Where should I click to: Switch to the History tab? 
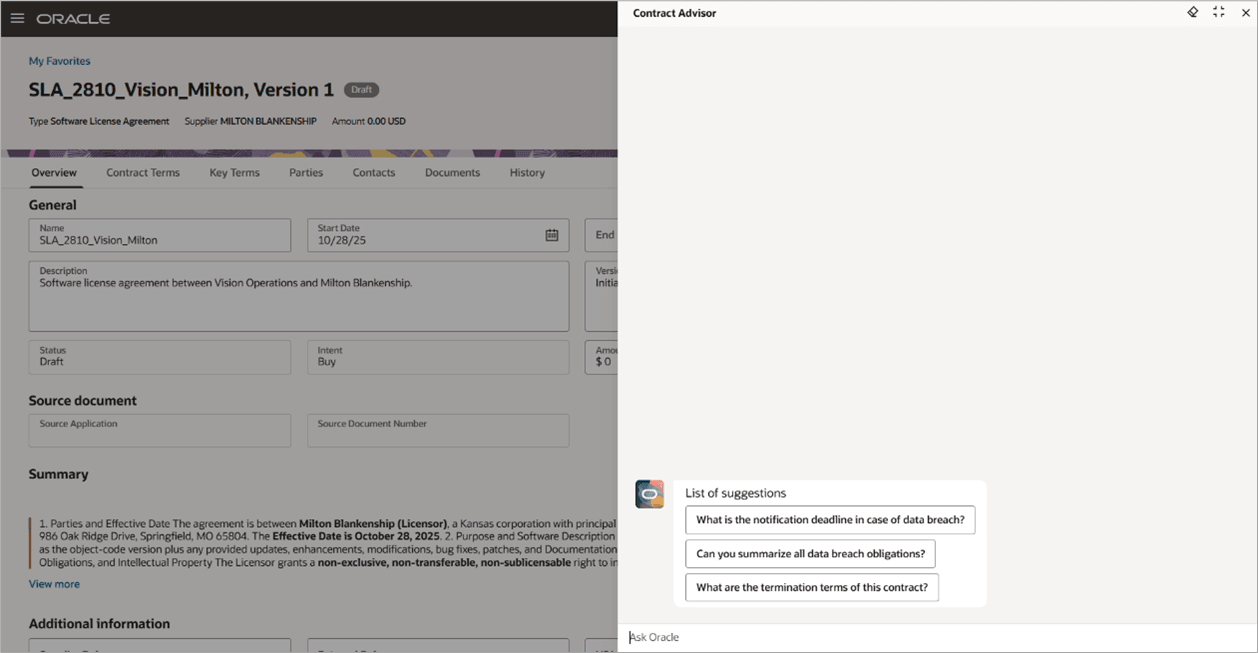point(527,172)
